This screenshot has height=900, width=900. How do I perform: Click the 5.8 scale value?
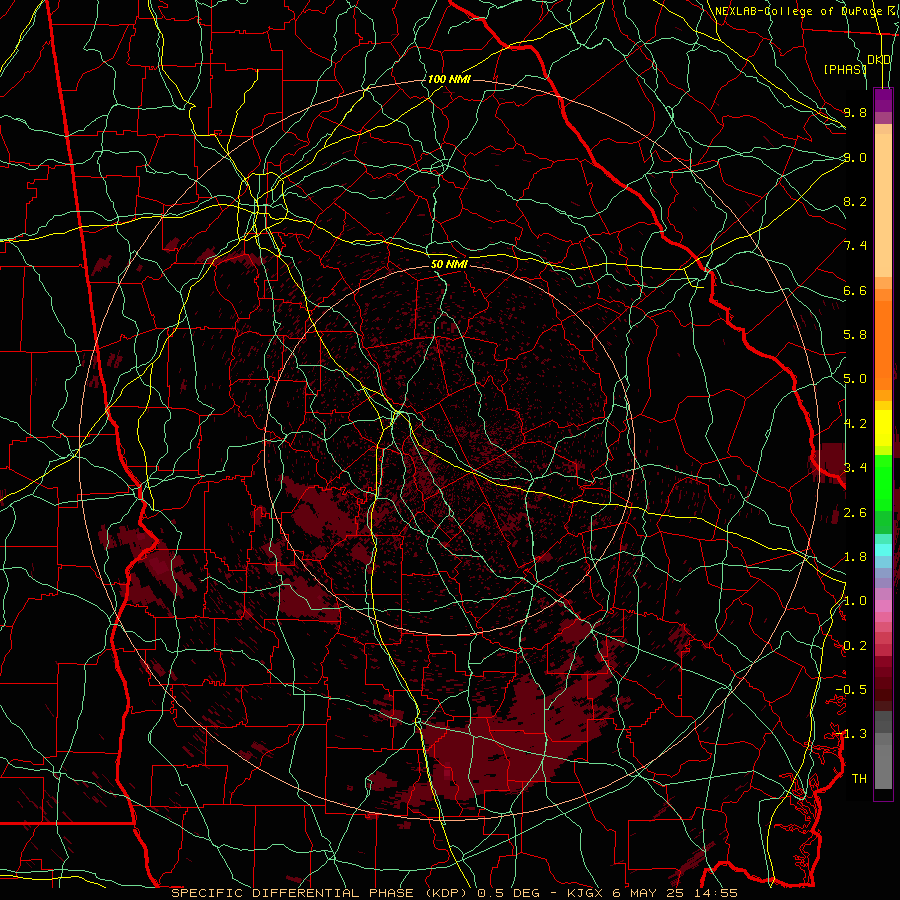[855, 335]
